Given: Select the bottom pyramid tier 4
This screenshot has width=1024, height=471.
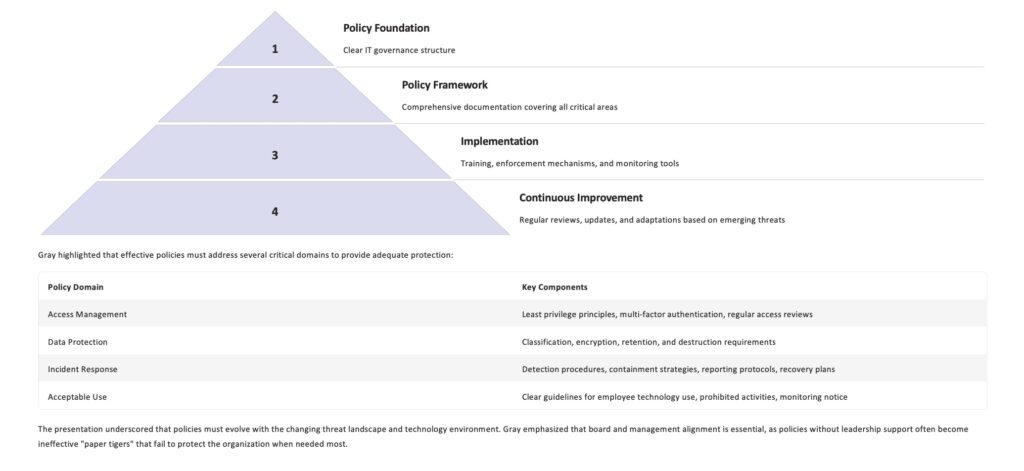Looking at the screenshot, I should (275, 211).
